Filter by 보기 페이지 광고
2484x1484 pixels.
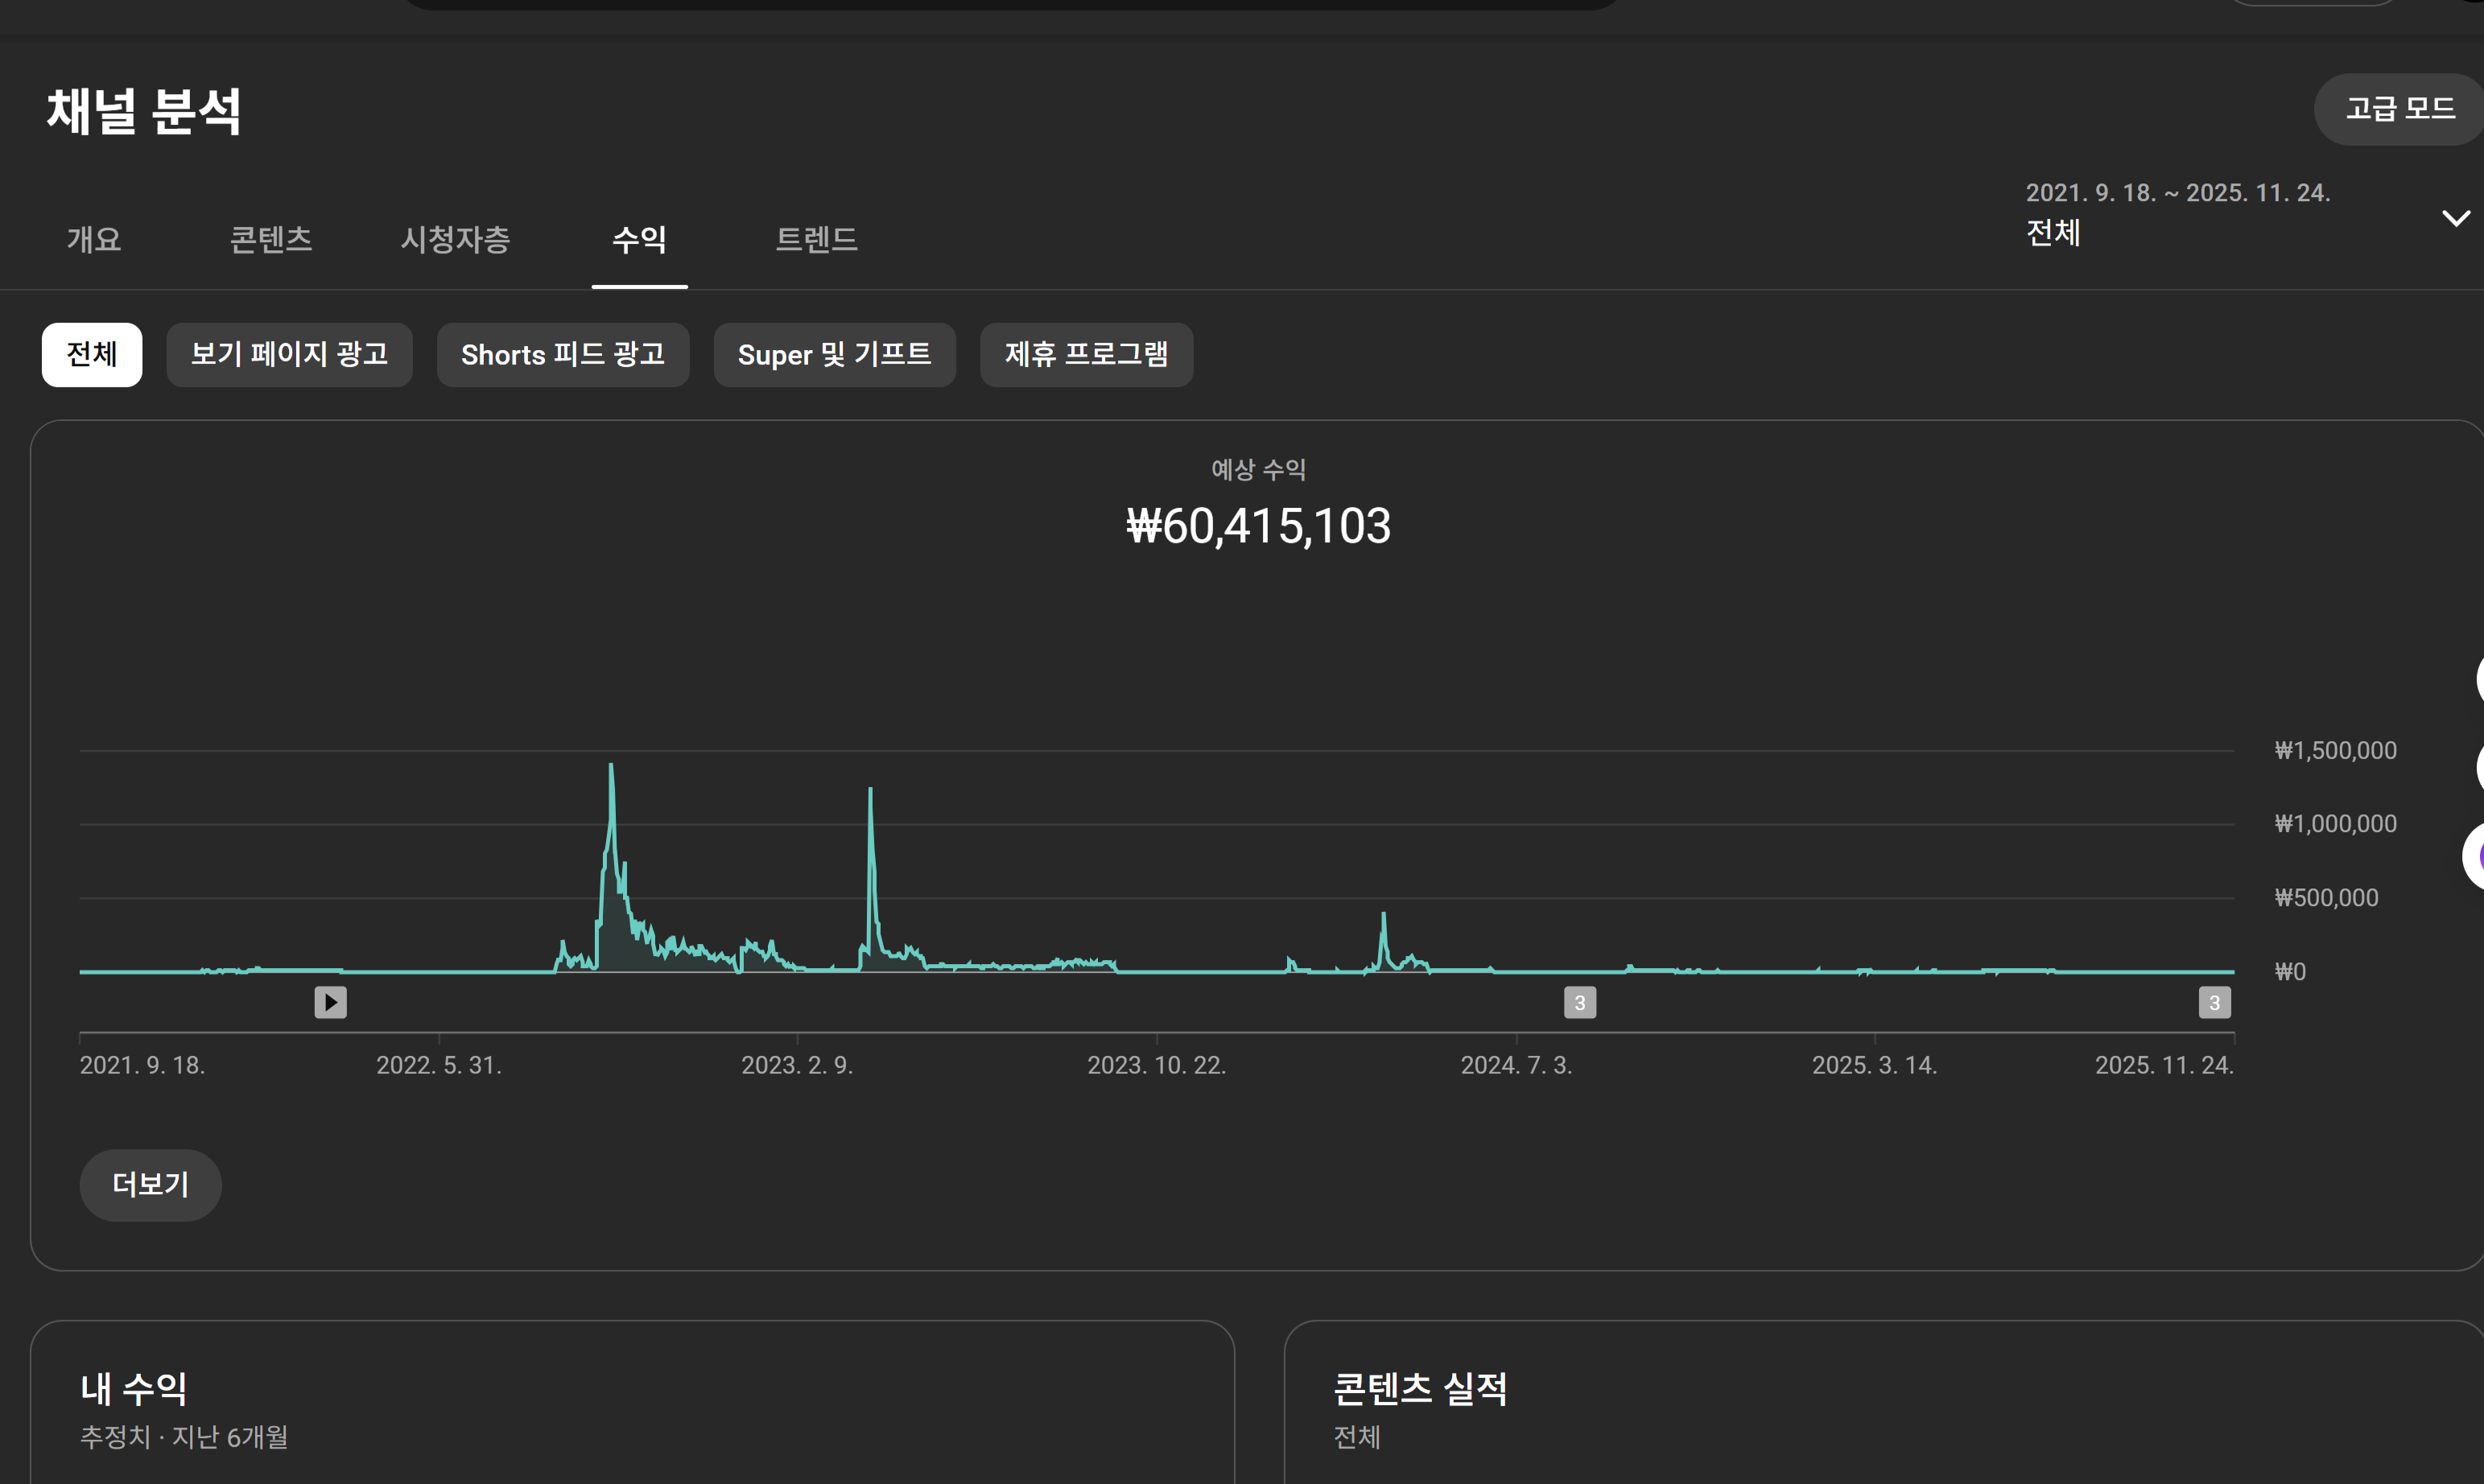click(x=289, y=354)
